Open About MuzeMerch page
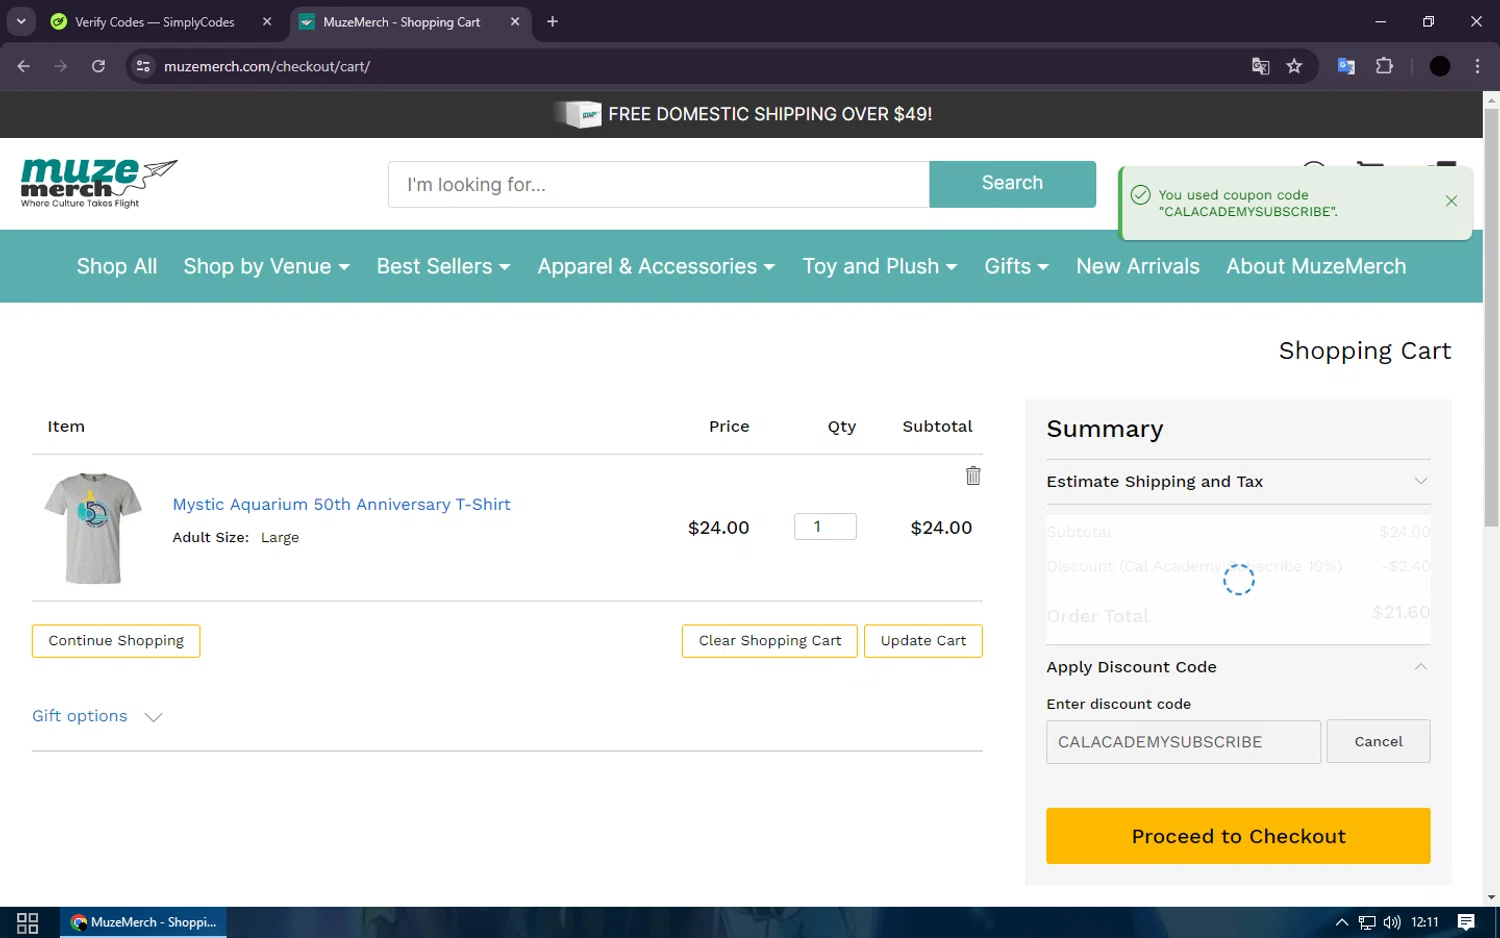This screenshot has height=938, width=1500. [1316, 266]
